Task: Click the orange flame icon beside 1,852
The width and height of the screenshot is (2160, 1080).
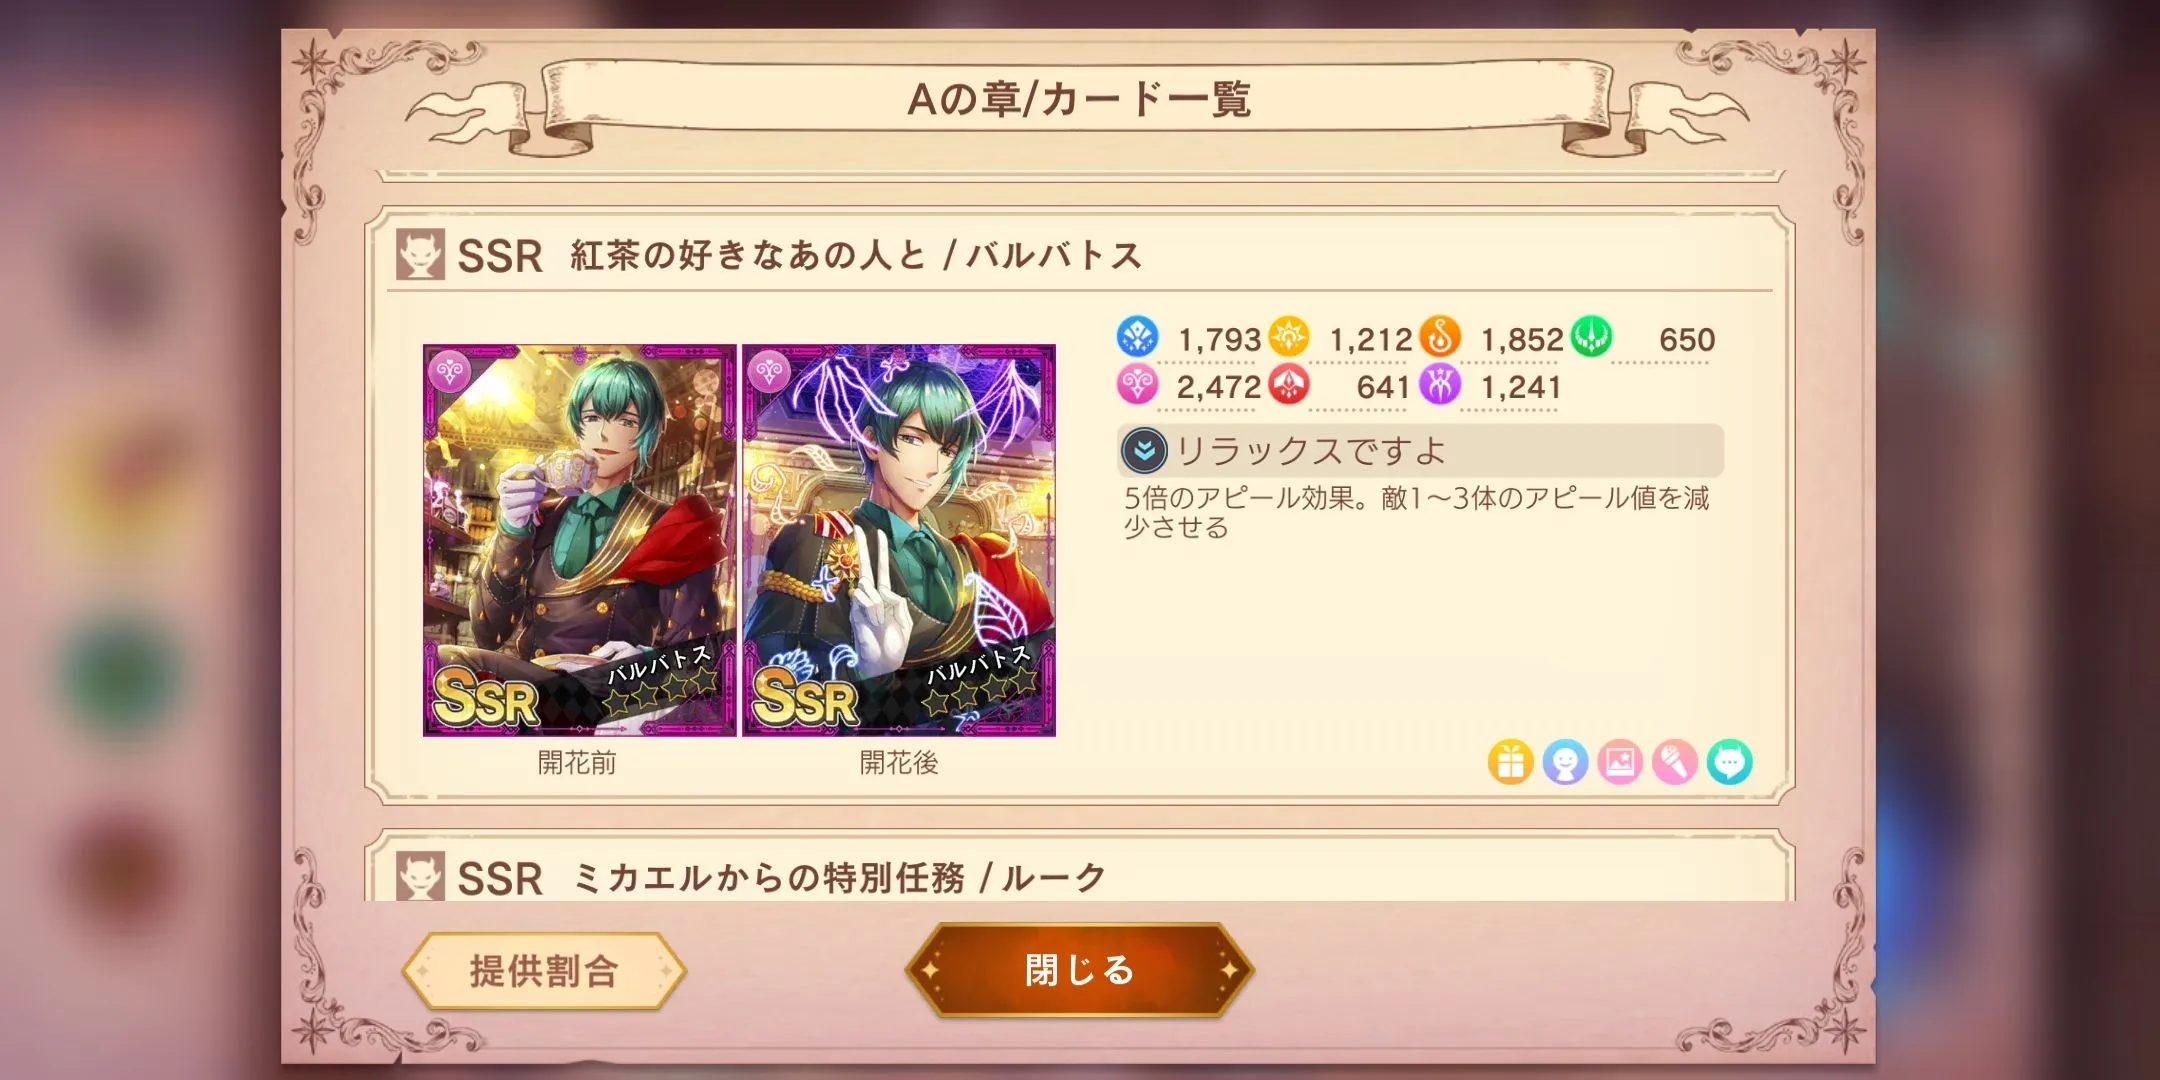Action: [1439, 337]
